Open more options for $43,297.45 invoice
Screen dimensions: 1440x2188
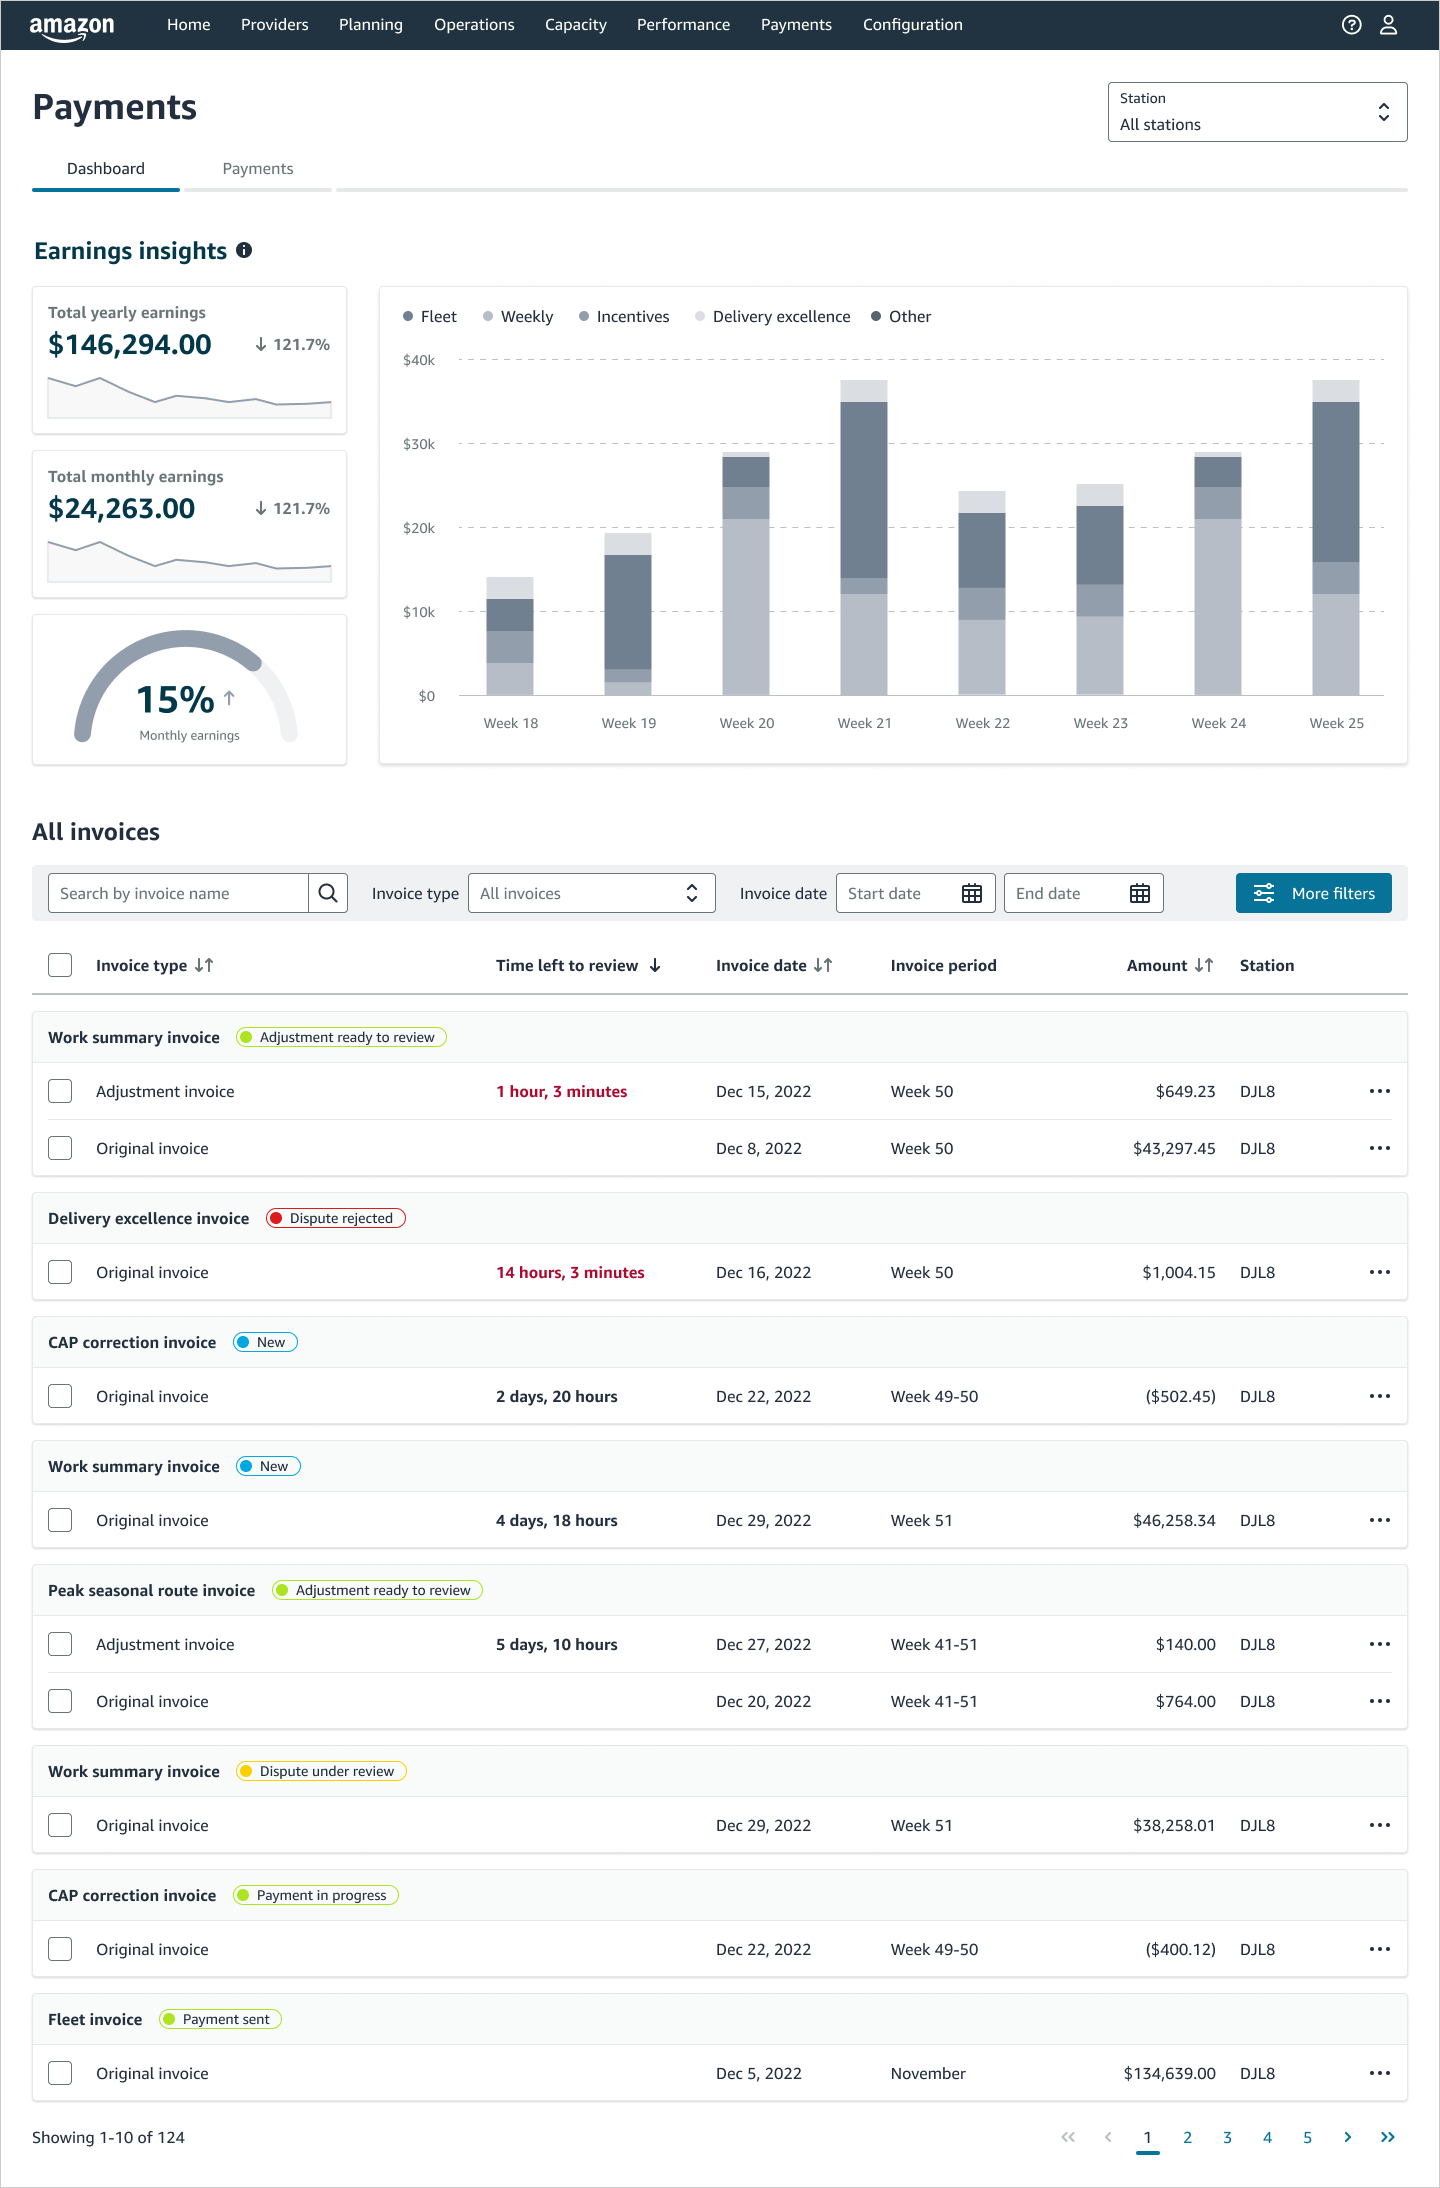(x=1380, y=1148)
